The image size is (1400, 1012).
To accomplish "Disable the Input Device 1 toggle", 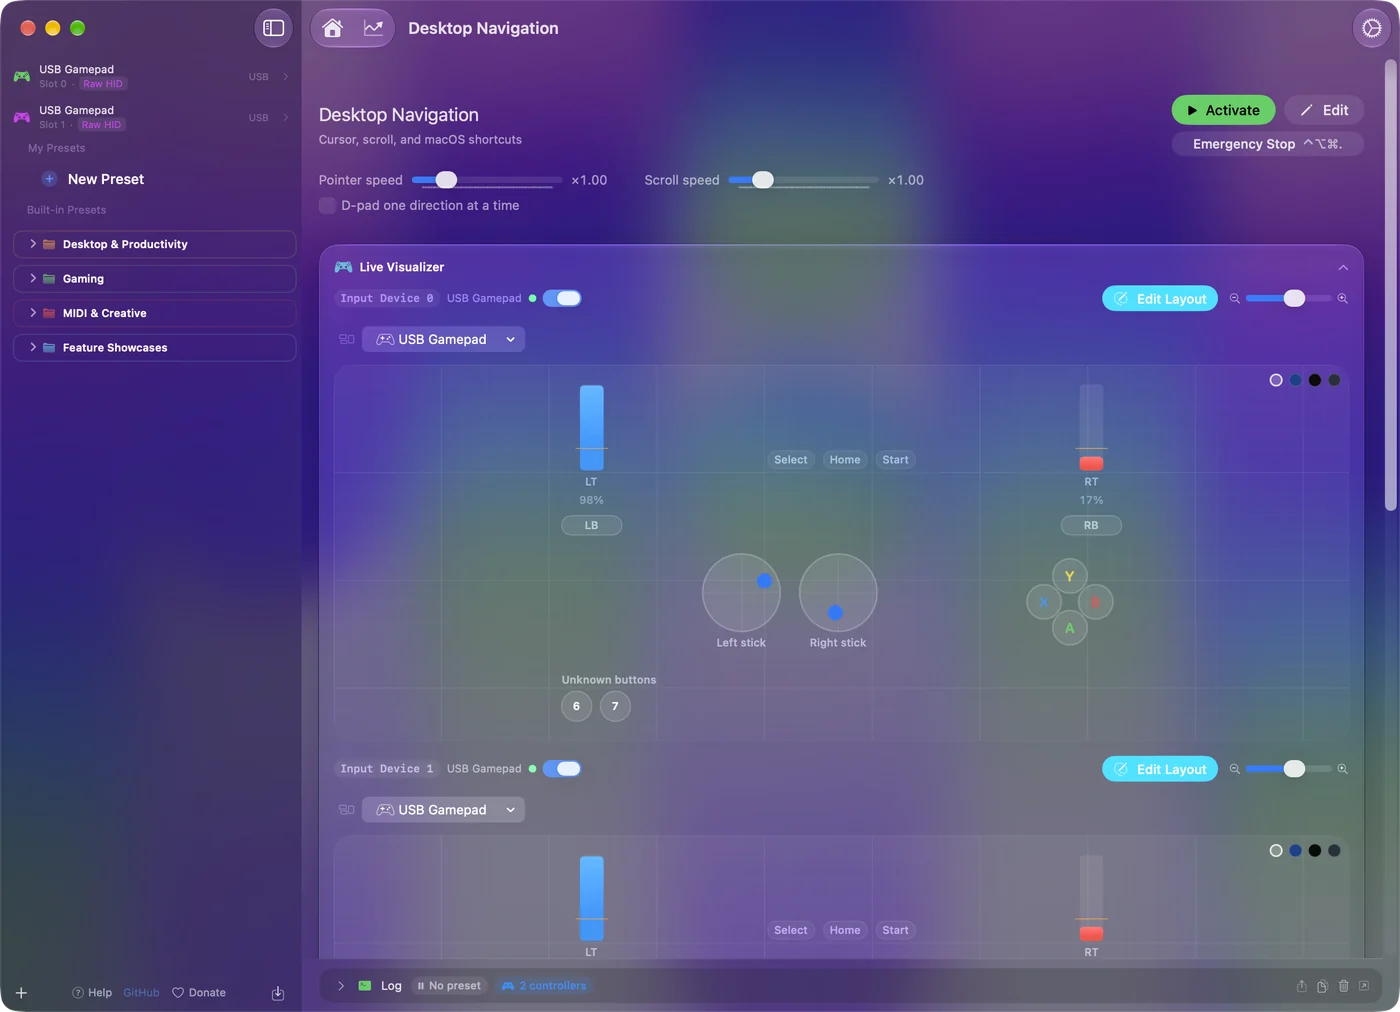I will (562, 769).
